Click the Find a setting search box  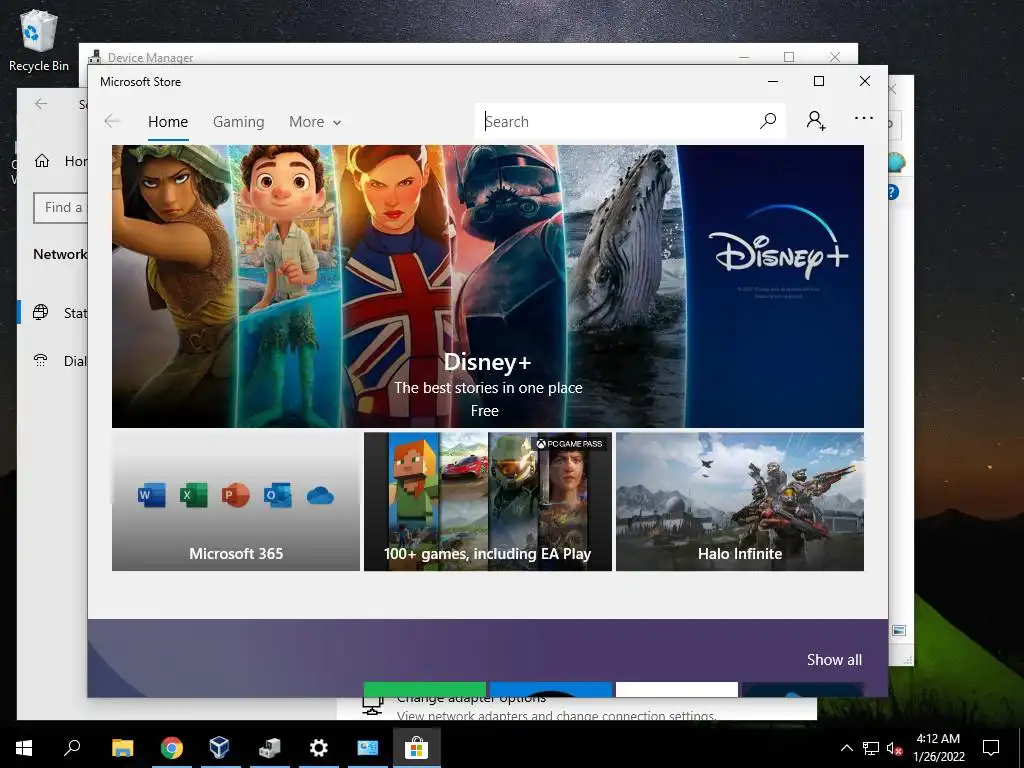60,208
